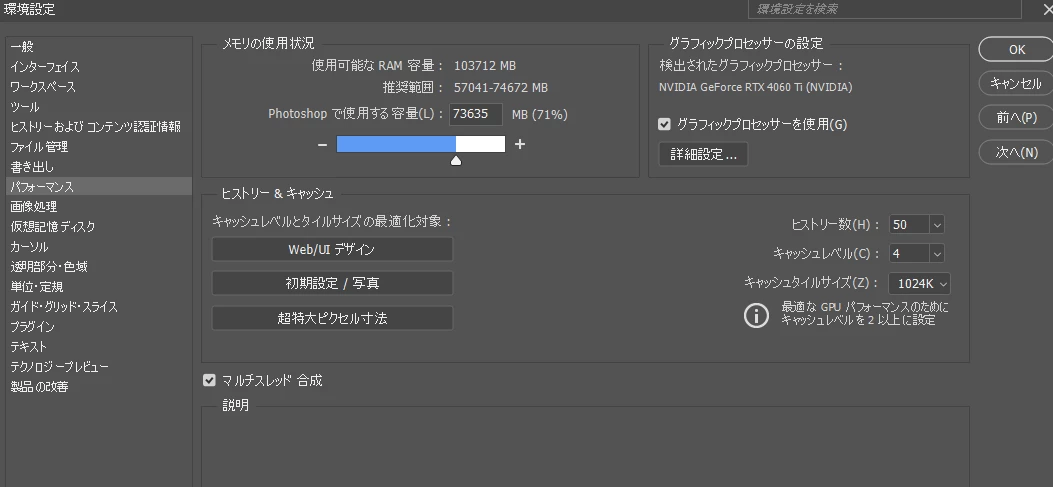This screenshot has height=487, width=1053.
Task: Click the MB (71%) label
Action: (x=540, y=115)
